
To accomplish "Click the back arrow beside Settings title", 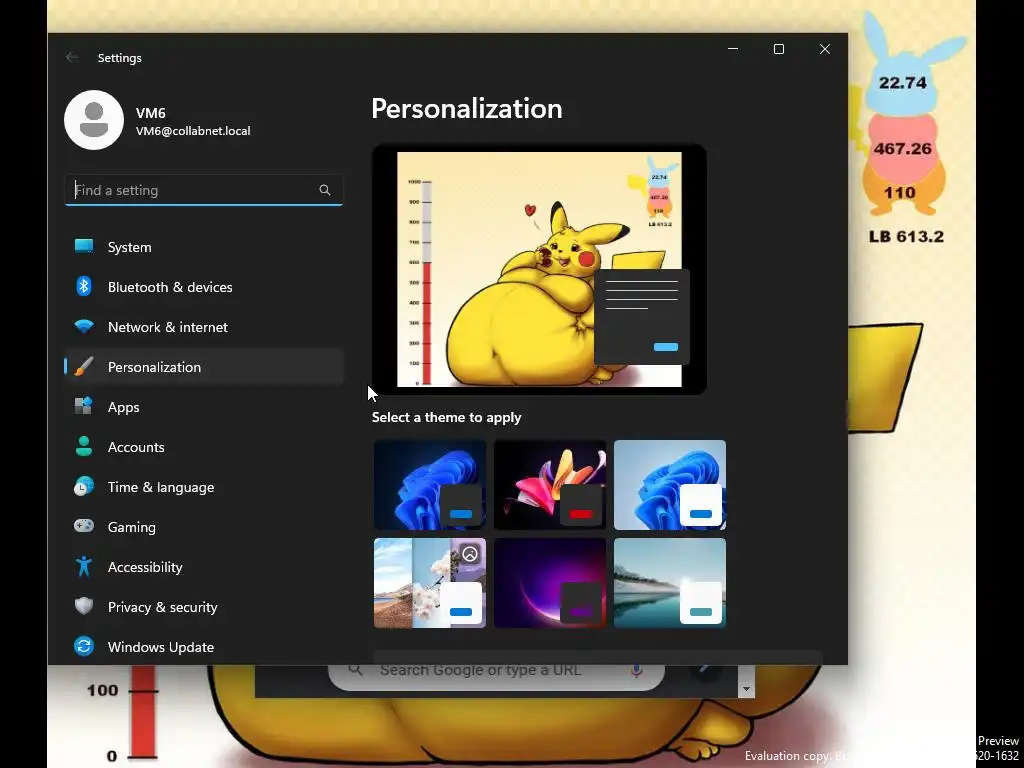I will click(72, 57).
